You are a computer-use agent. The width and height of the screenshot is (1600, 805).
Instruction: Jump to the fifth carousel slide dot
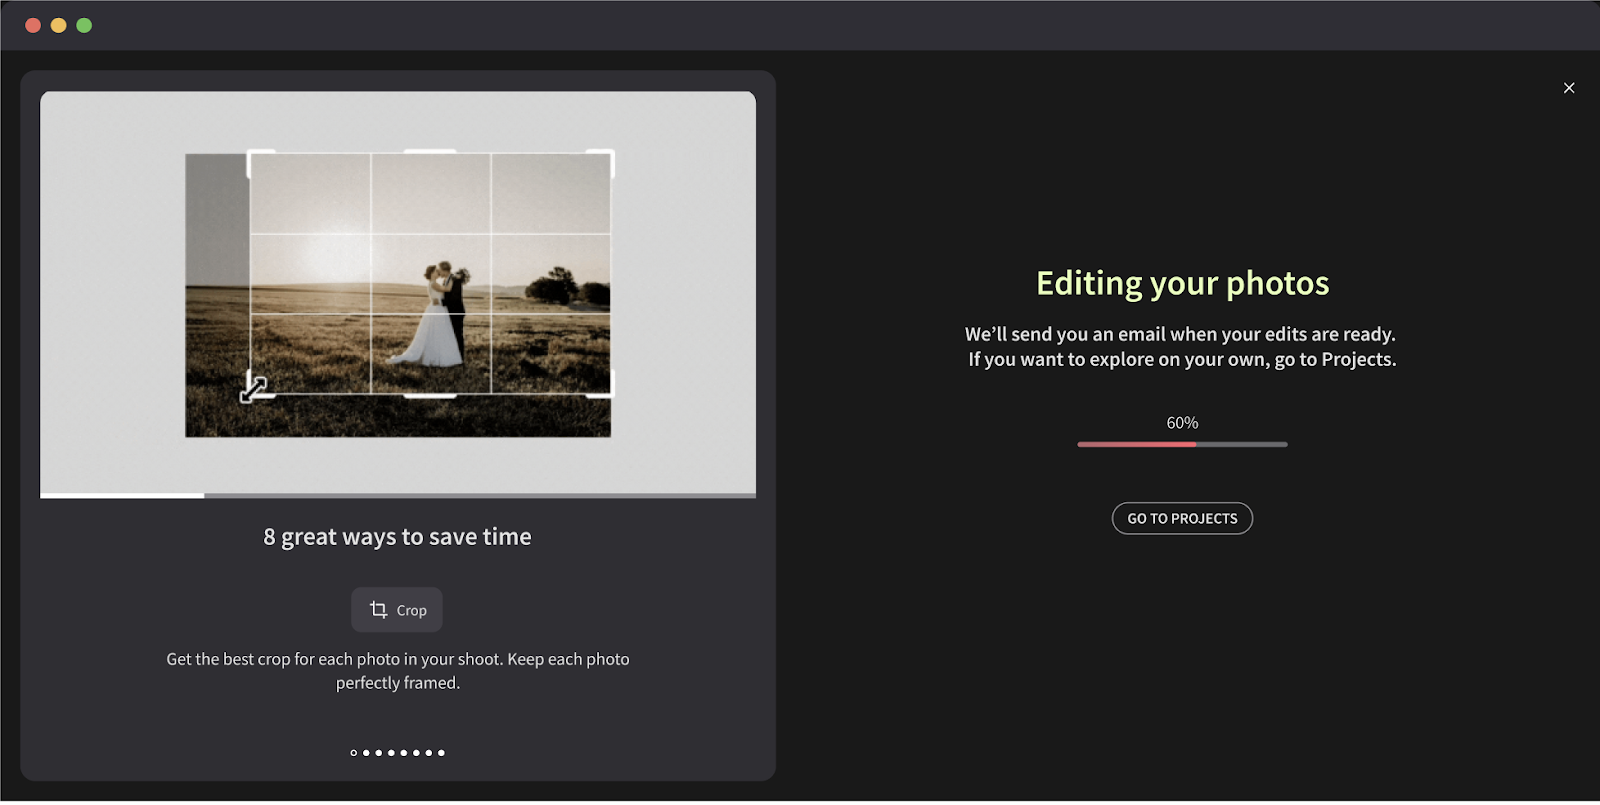click(x=404, y=753)
